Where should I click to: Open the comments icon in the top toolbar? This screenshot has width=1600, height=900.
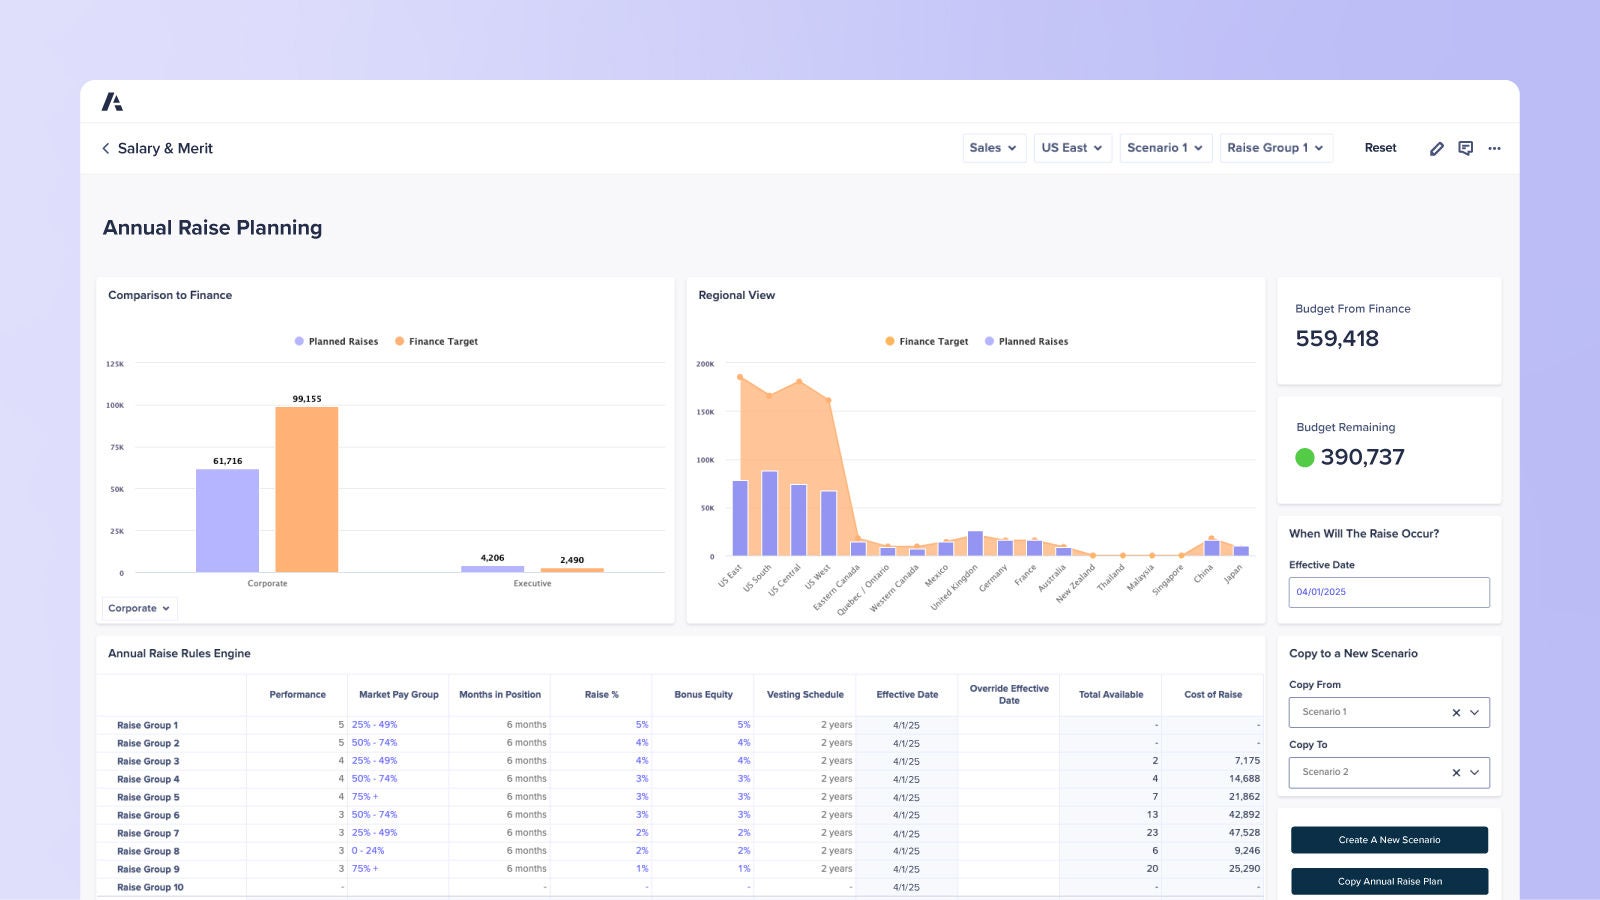pos(1466,148)
